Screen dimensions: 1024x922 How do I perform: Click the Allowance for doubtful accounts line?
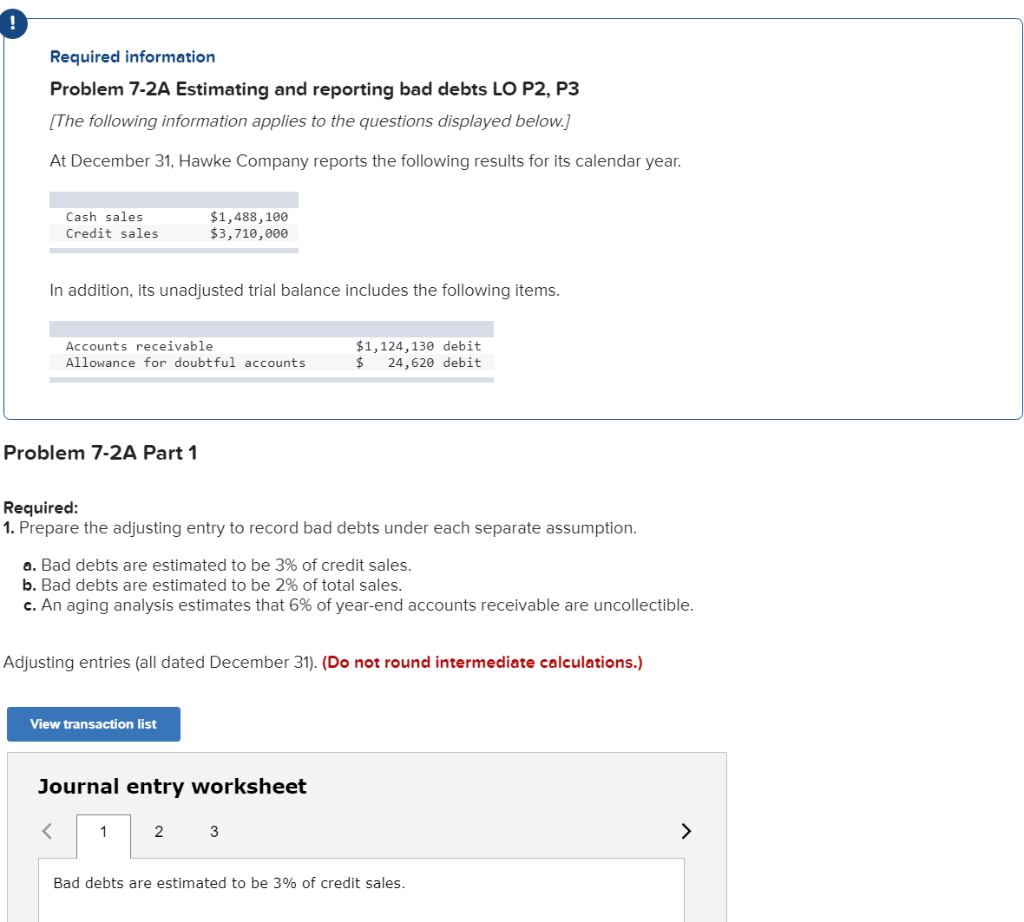(270, 363)
